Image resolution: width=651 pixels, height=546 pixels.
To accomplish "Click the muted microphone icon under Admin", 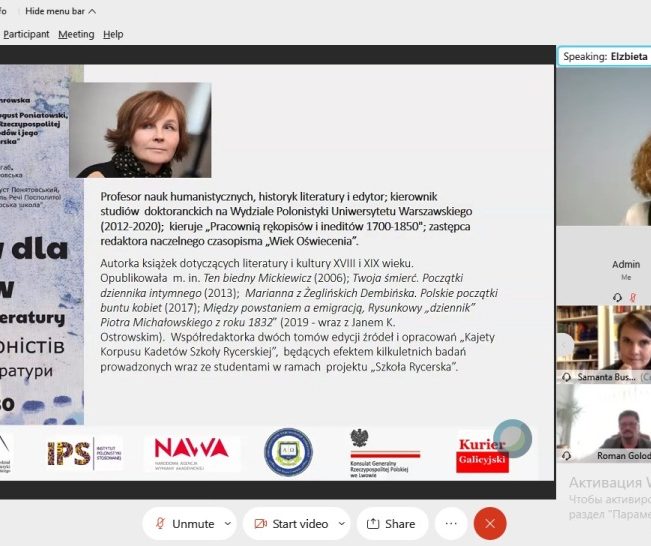I will tap(633, 297).
